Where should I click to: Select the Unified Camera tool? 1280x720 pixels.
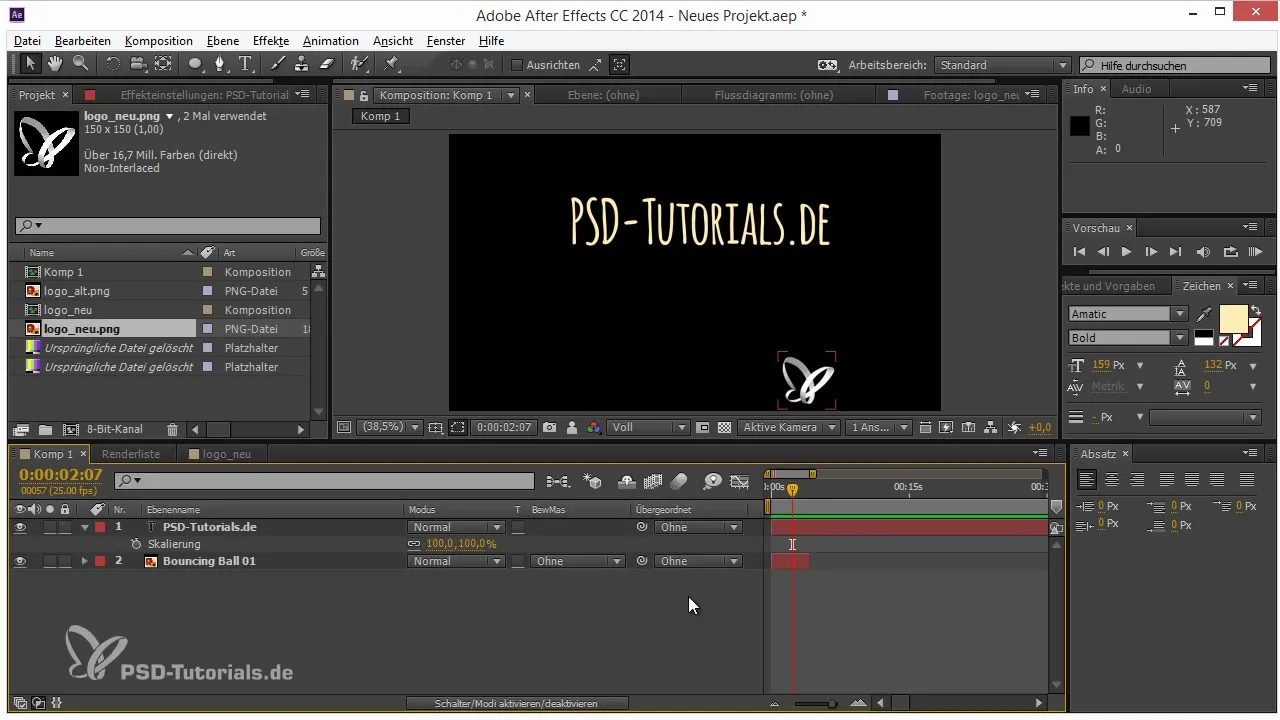coord(138,64)
